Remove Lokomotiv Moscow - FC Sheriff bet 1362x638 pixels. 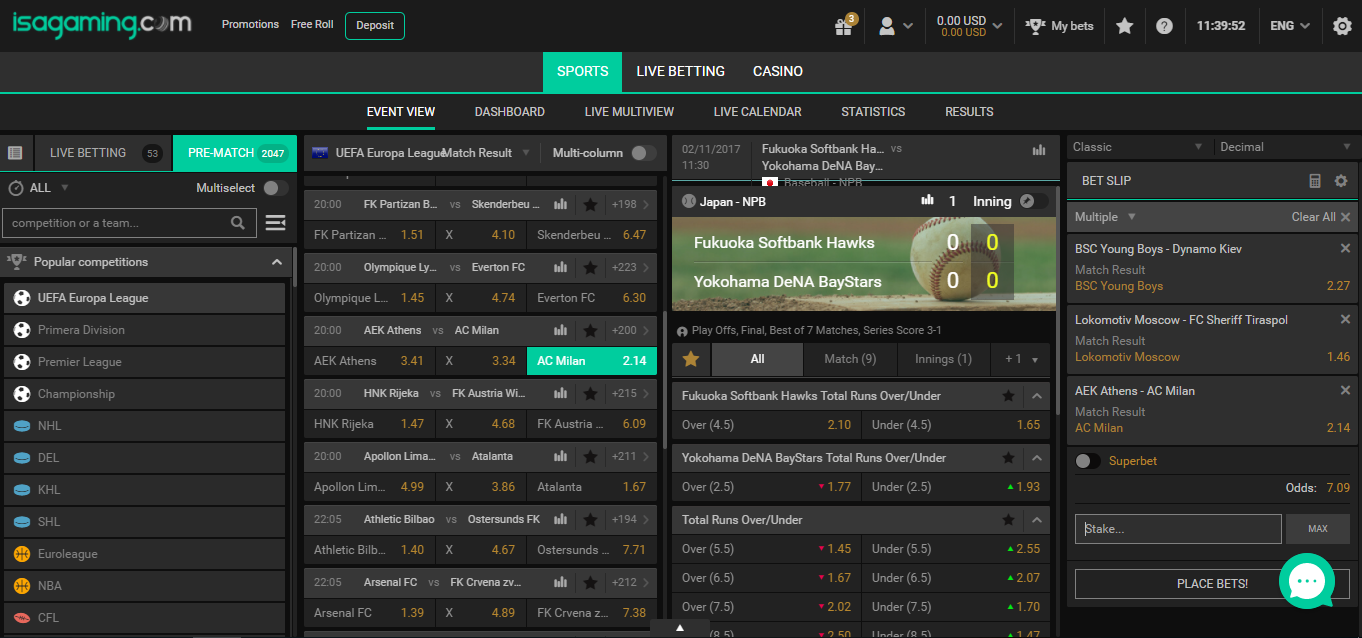point(1345,319)
